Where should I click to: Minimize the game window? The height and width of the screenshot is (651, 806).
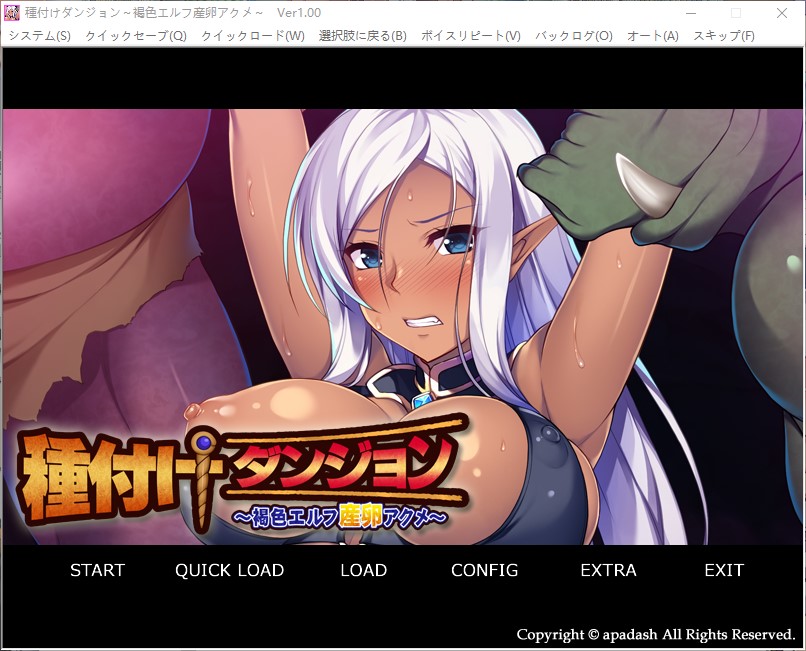point(690,13)
